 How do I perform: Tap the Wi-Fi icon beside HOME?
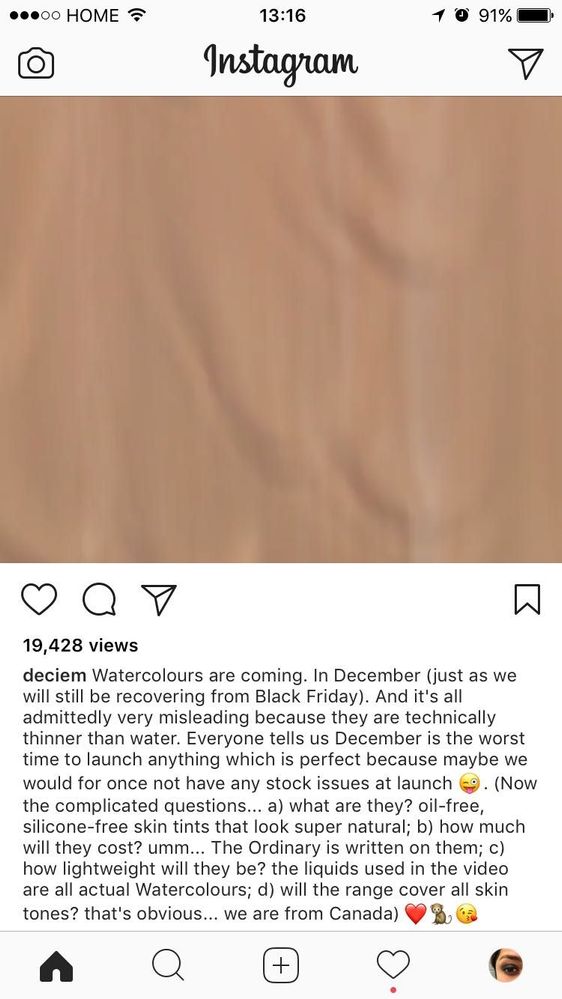tap(135, 15)
